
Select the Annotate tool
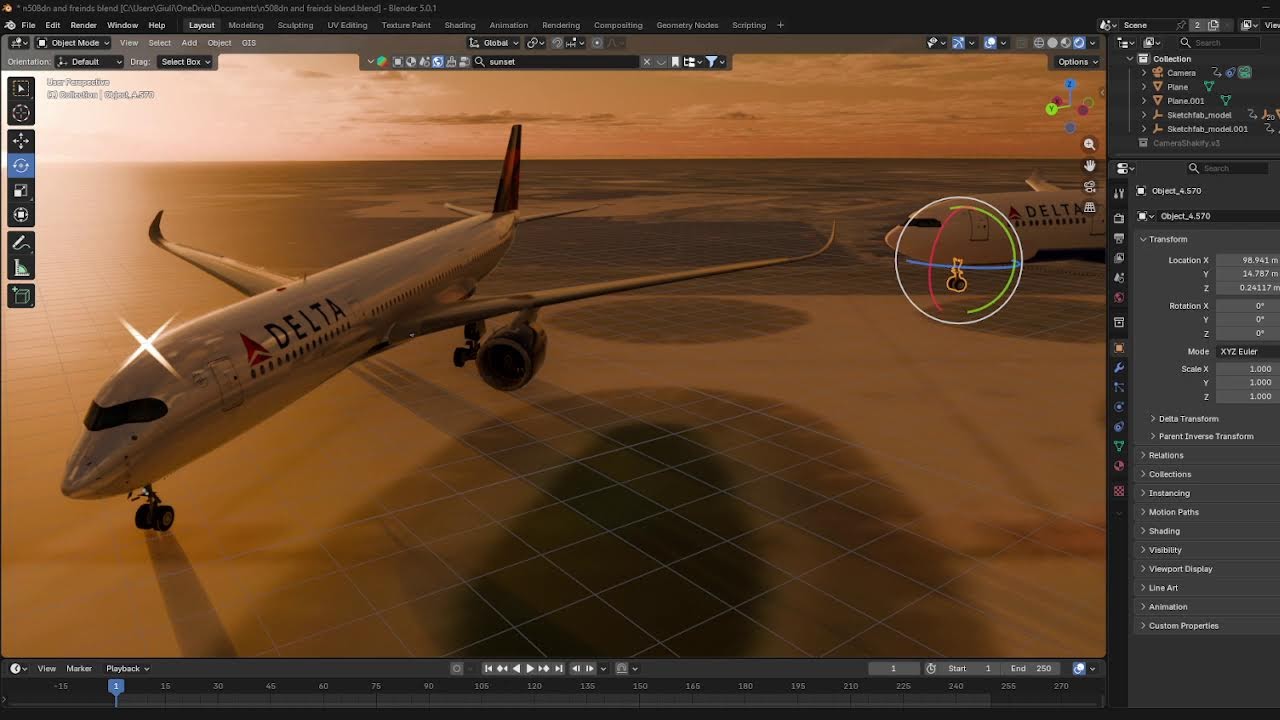coord(21,243)
